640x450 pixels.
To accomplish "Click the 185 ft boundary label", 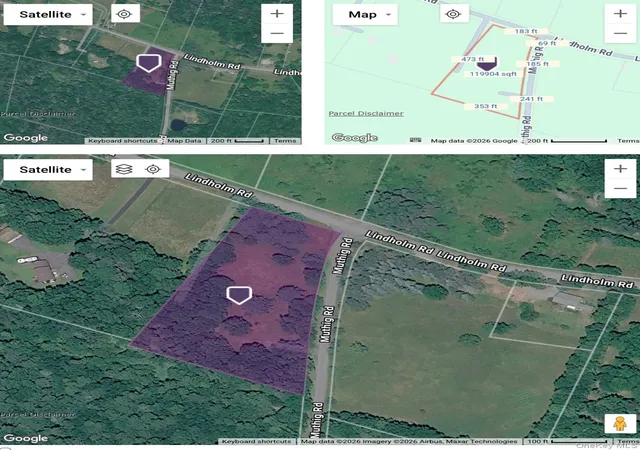I will pos(538,64).
